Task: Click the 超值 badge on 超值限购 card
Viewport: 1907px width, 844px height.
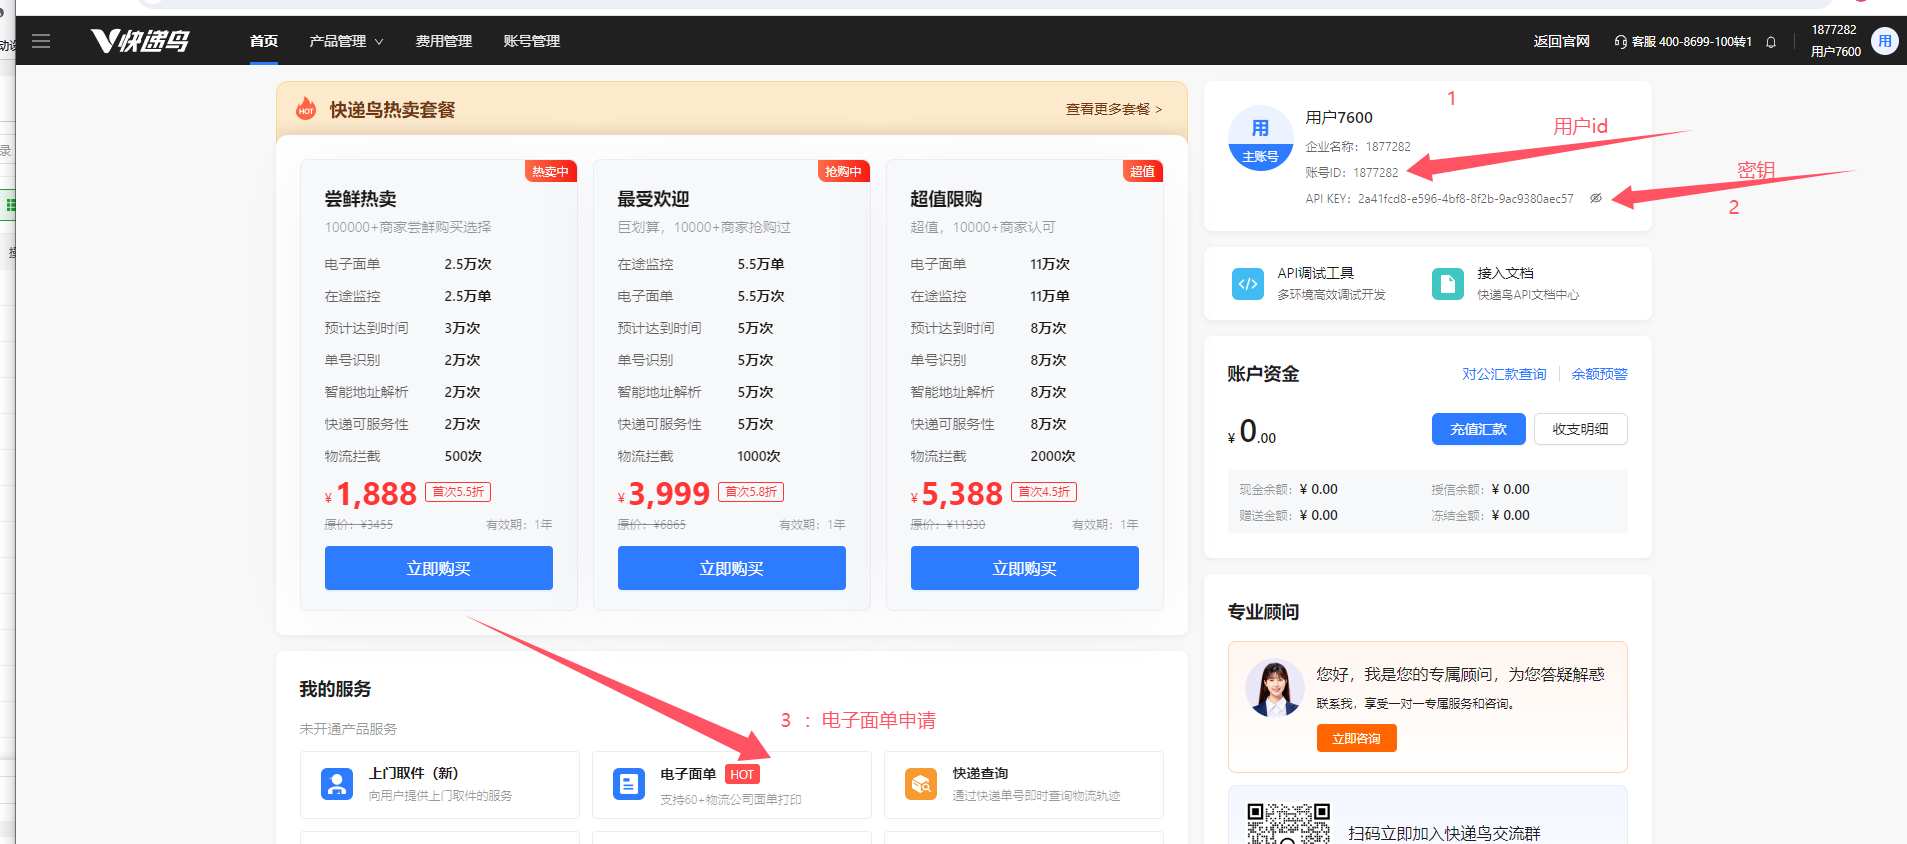Action: point(1143,171)
